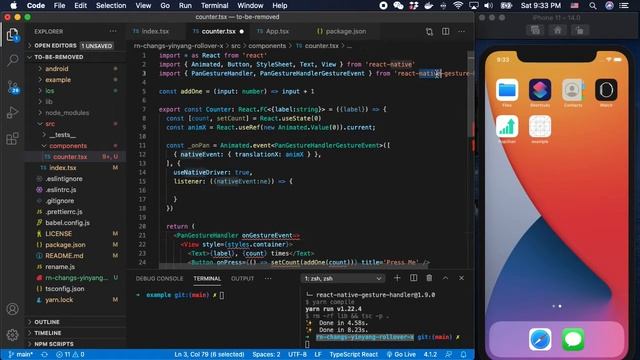The height and width of the screenshot is (360, 640).
Task: Add a new terminal with plus icon
Action: coord(397,278)
